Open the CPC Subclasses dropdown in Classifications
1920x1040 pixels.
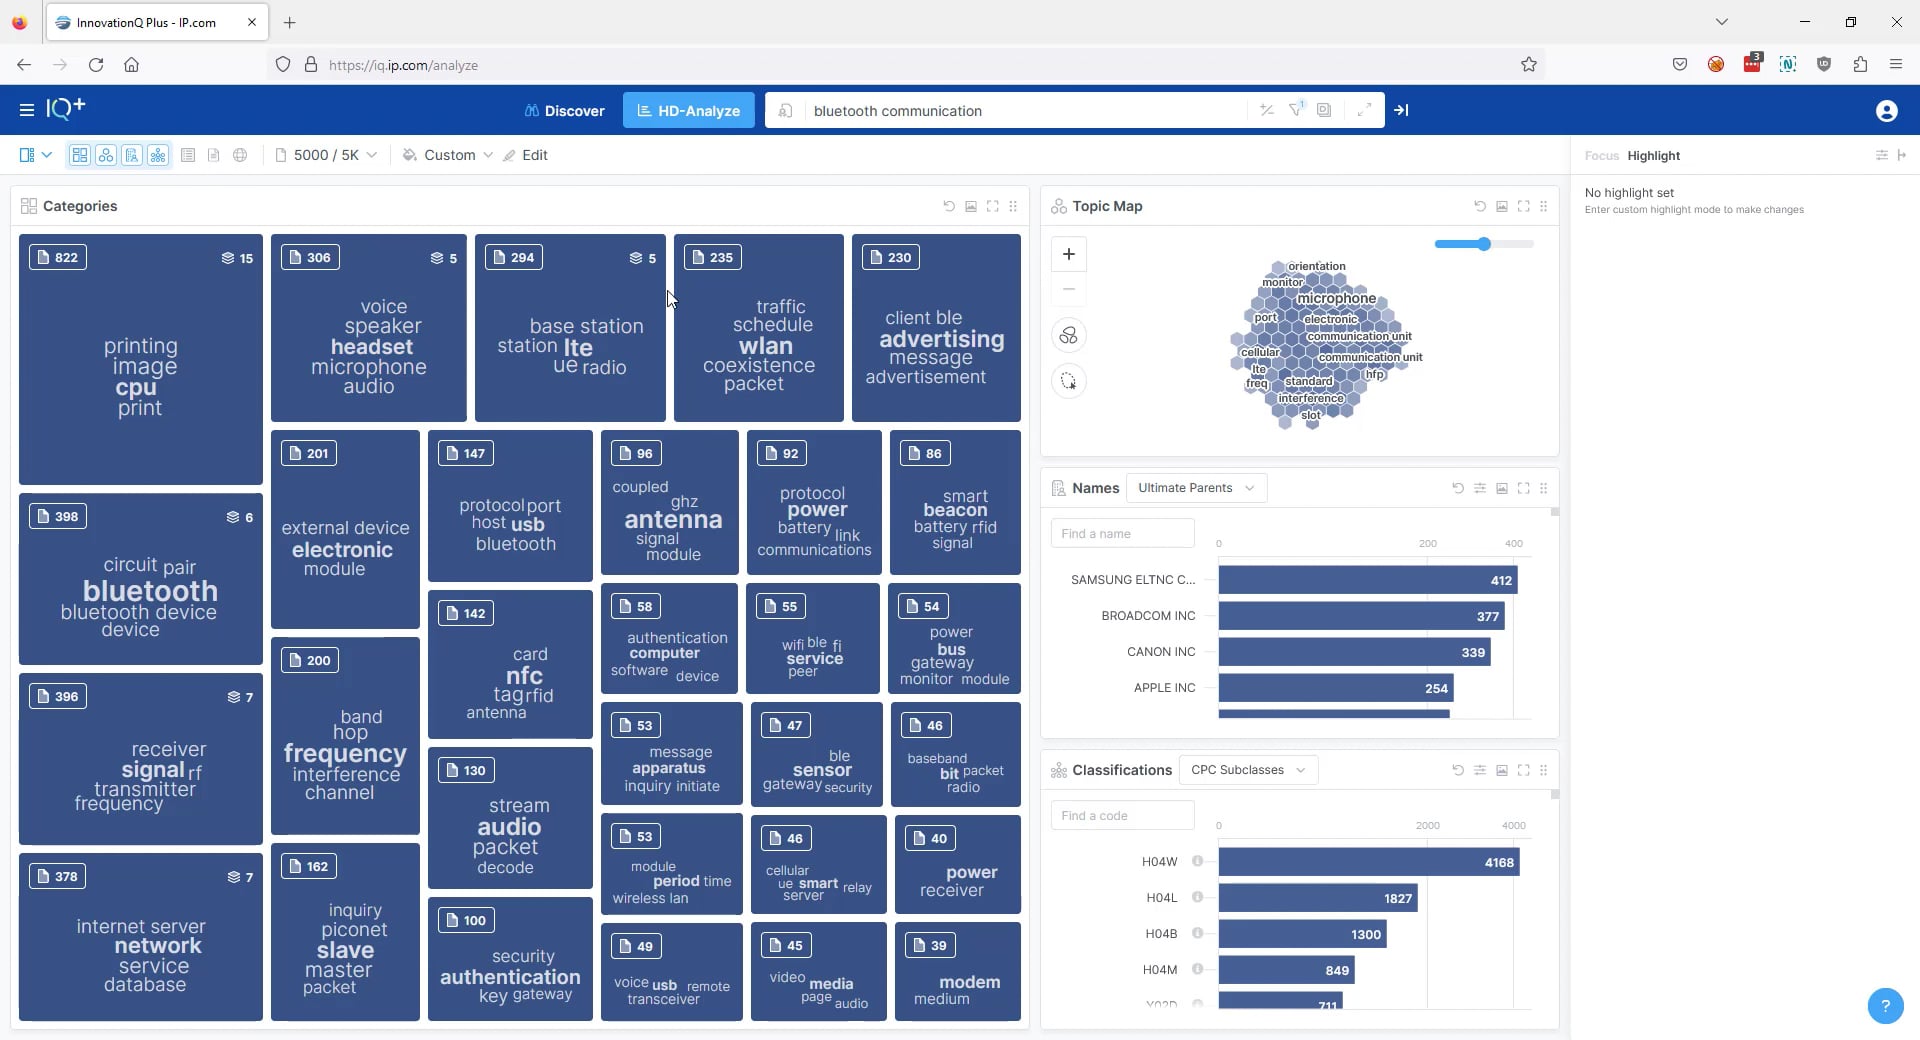click(1248, 770)
